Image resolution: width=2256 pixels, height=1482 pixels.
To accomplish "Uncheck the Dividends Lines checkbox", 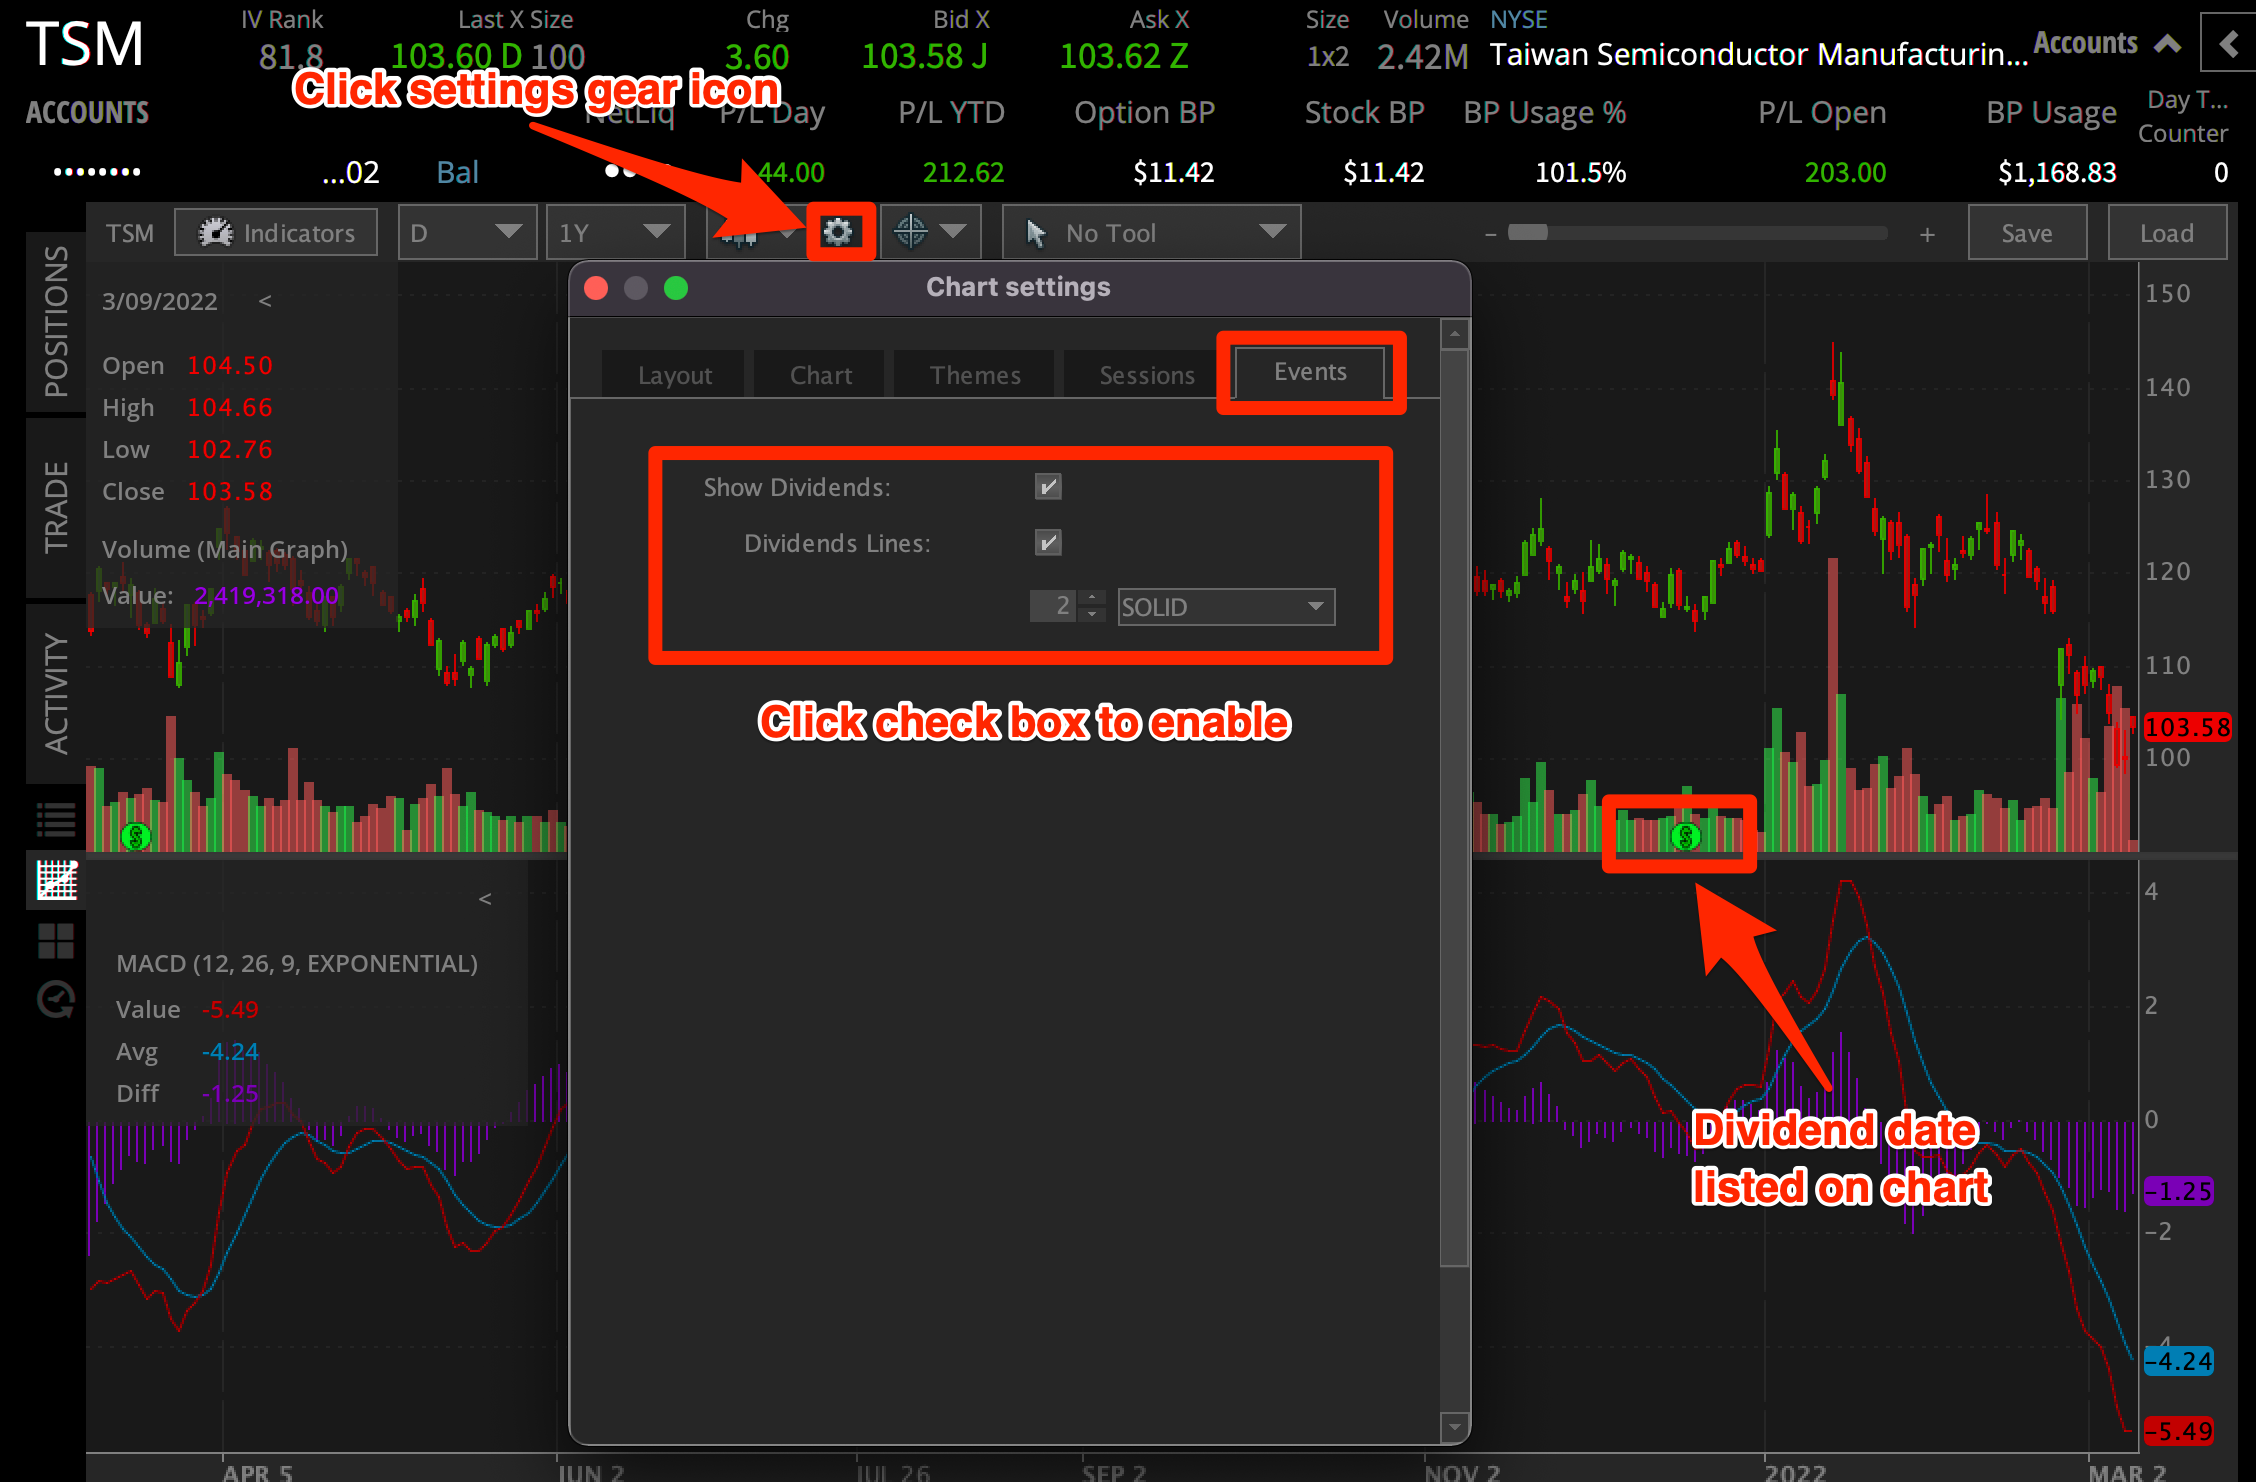I will coord(1048,543).
